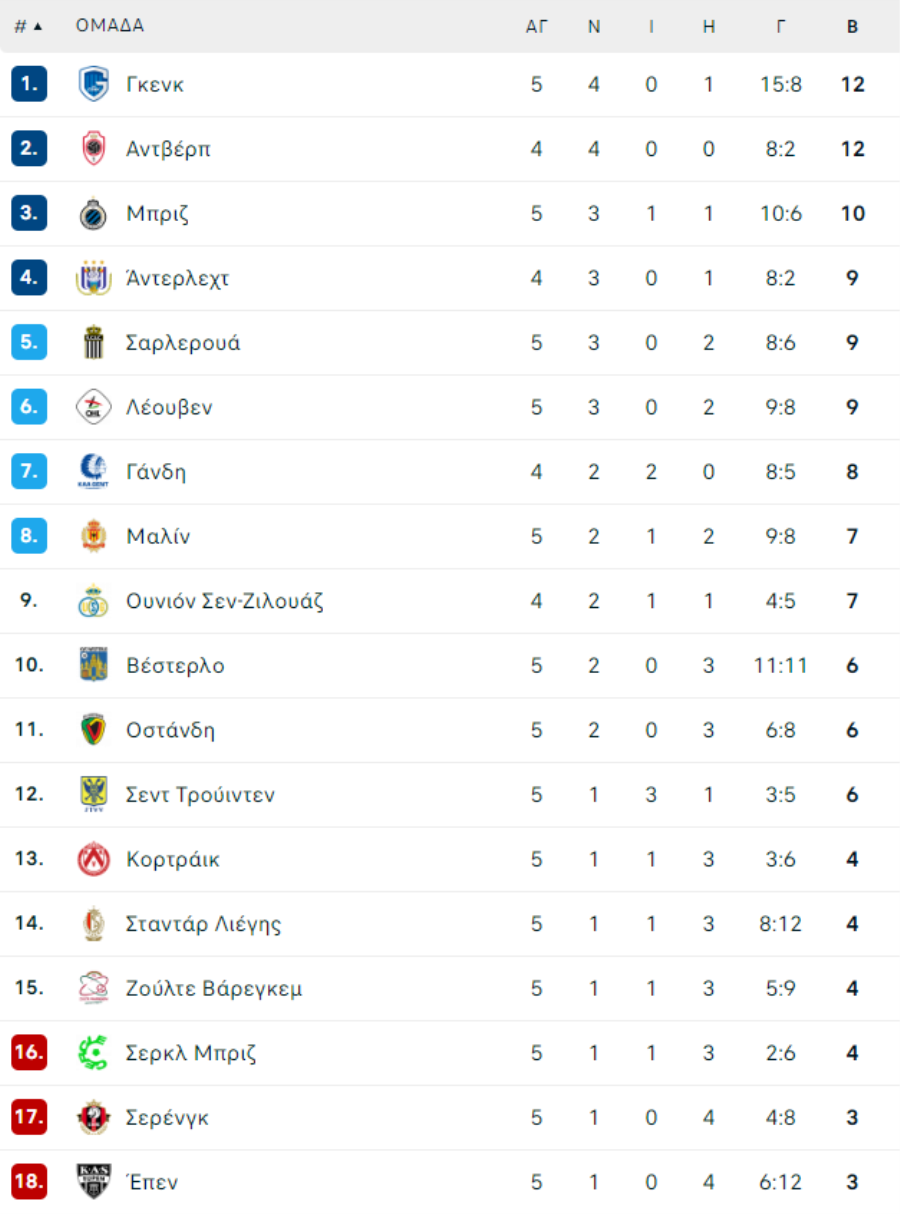Click the Γάνδη KAA Gent logo

[x=93, y=471]
